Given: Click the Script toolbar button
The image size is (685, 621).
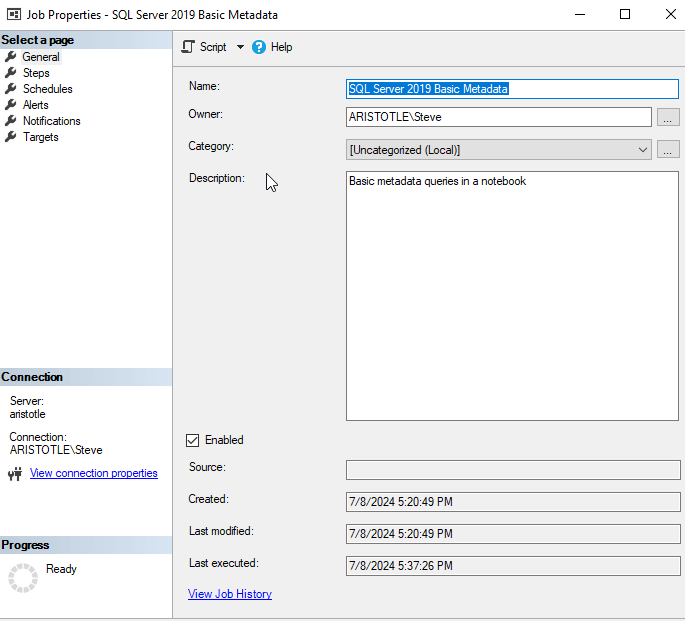Looking at the screenshot, I should point(204,47).
